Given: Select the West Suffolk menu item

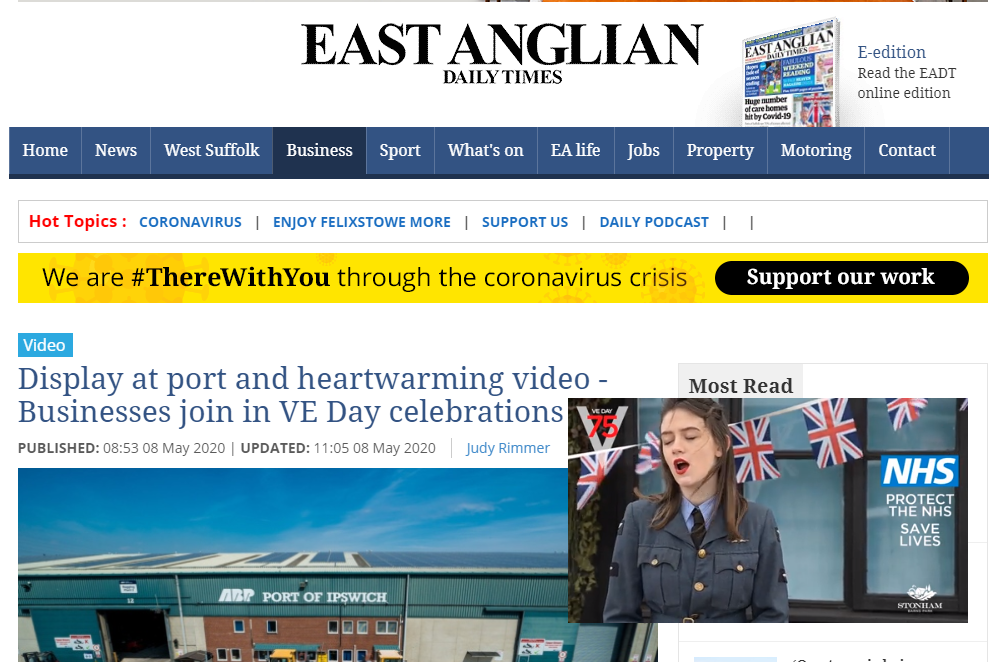Looking at the screenshot, I should click(x=211, y=151).
